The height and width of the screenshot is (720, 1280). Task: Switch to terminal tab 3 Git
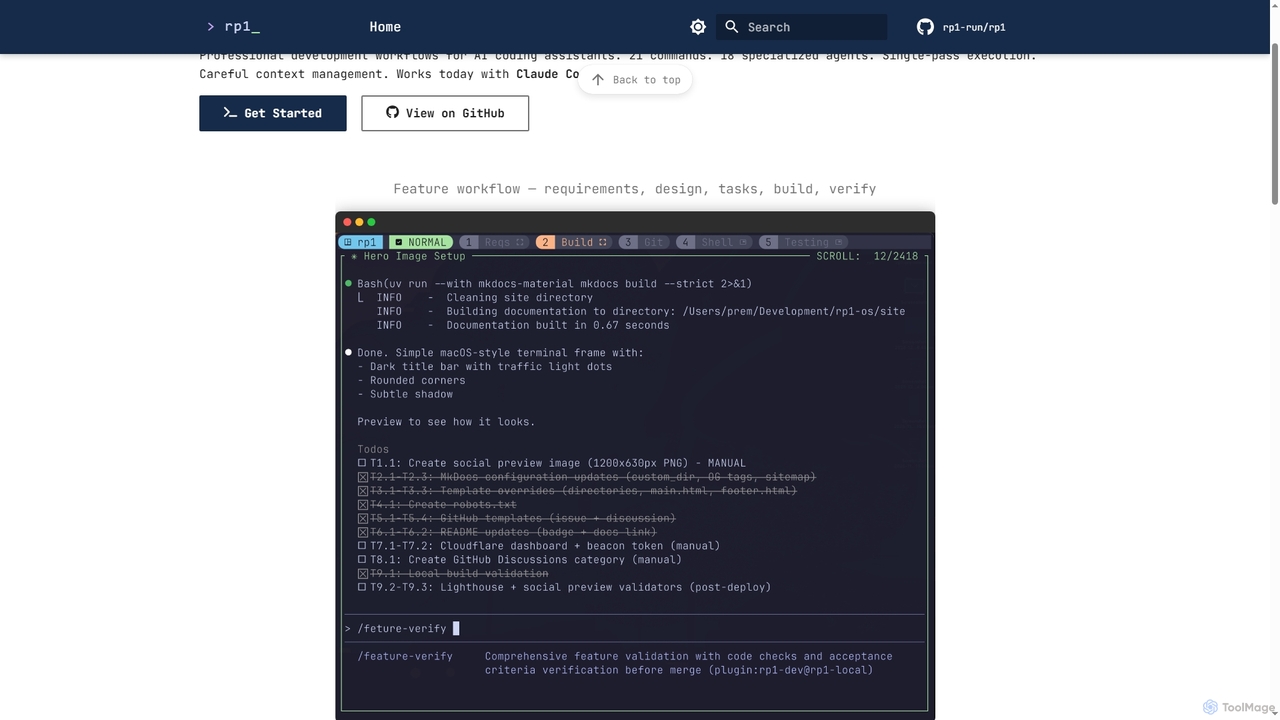[644, 242]
